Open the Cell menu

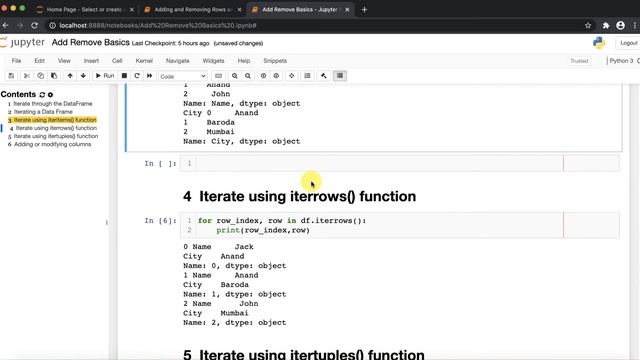[117, 61]
